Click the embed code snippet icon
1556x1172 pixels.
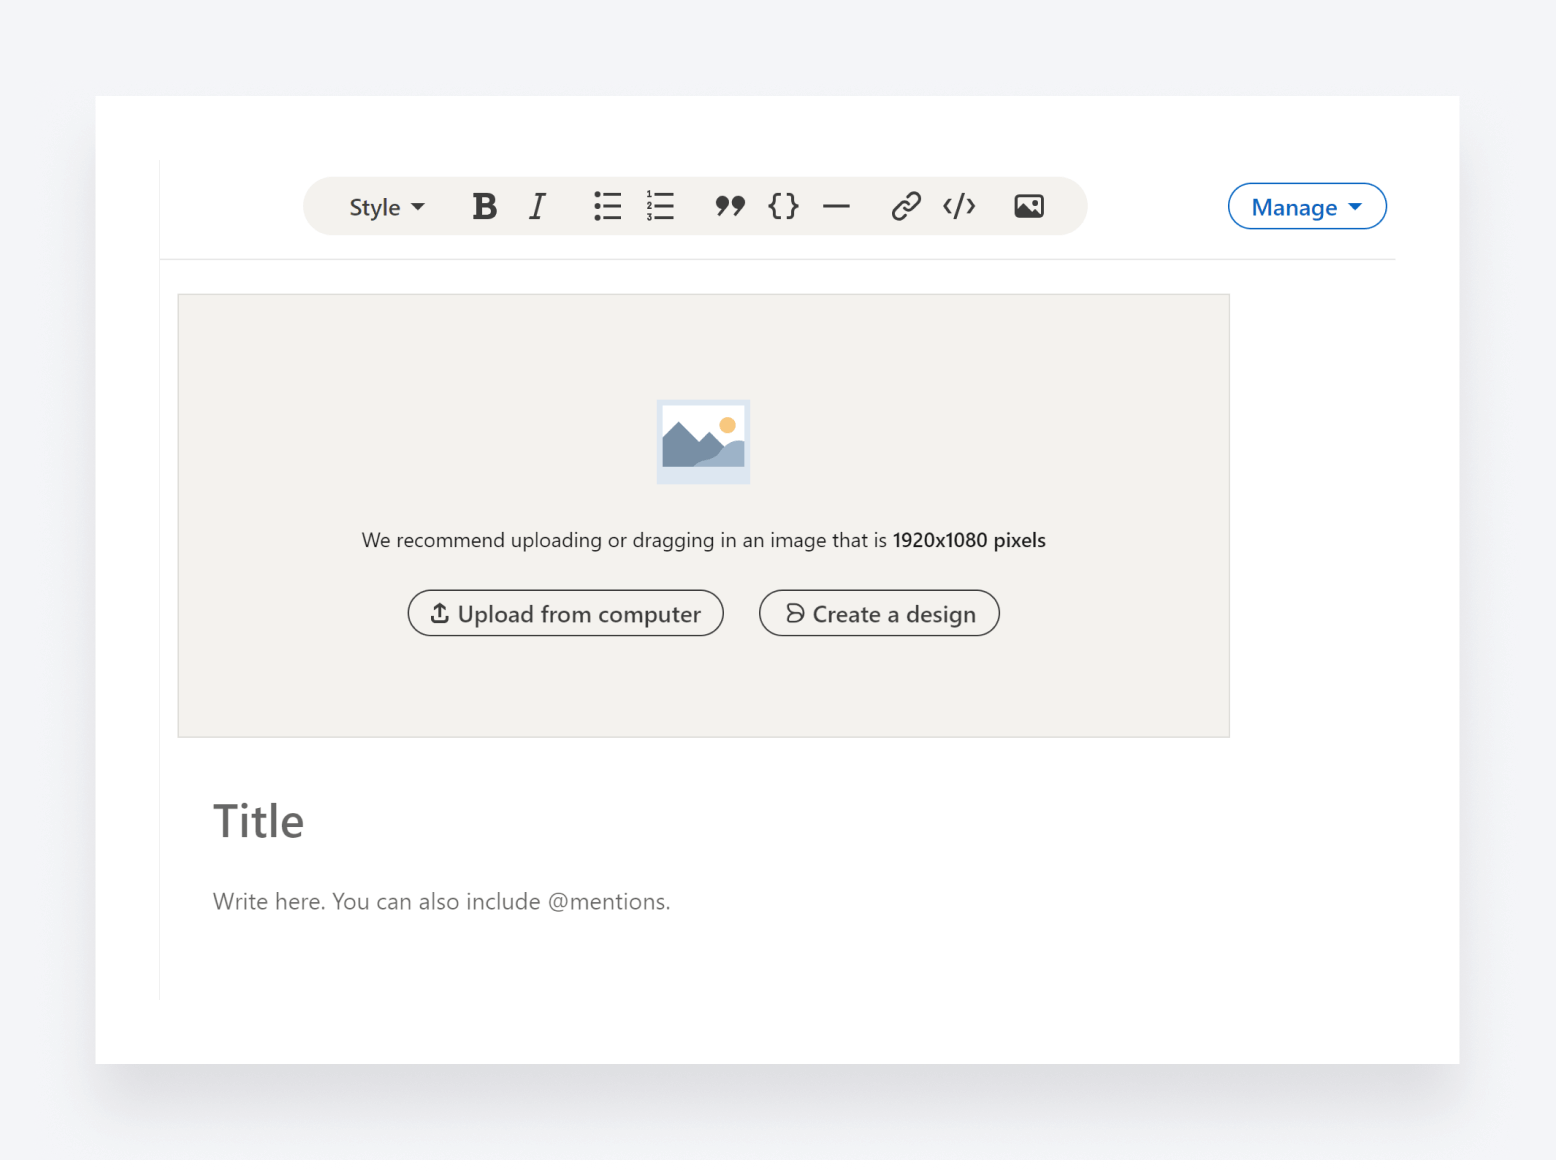pos(959,207)
